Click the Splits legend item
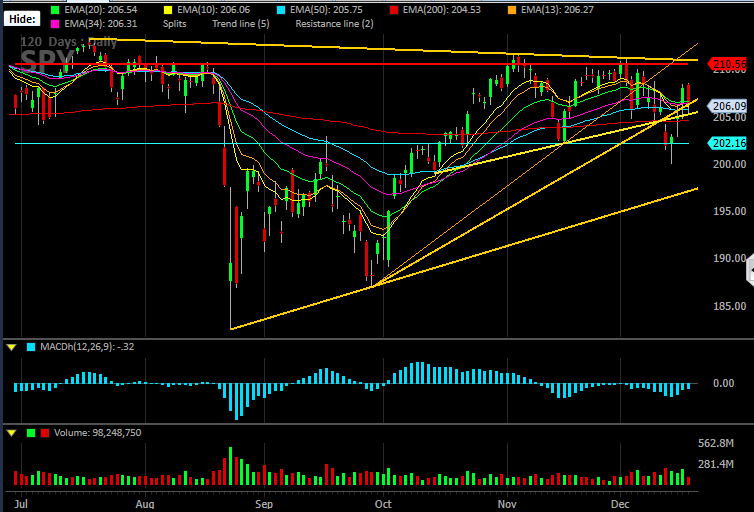This screenshot has width=754, height=512. click(x=175, y=24)
